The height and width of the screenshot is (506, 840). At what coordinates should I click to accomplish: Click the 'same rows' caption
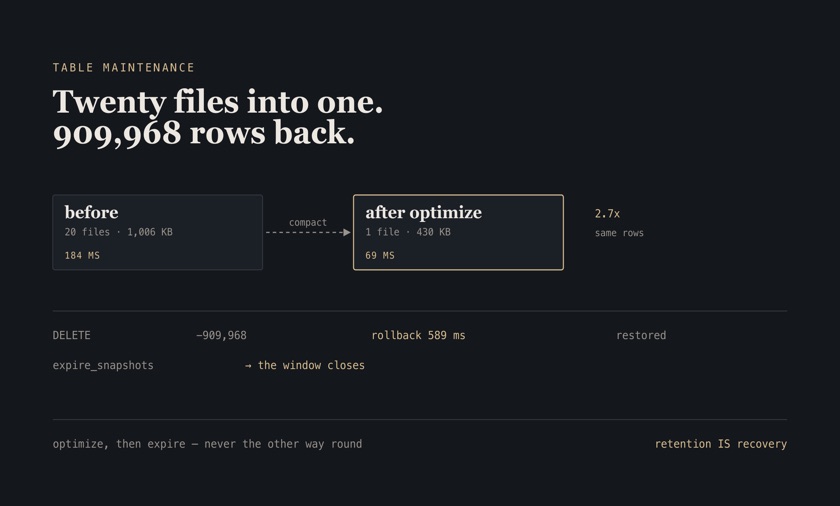point(619,233)
